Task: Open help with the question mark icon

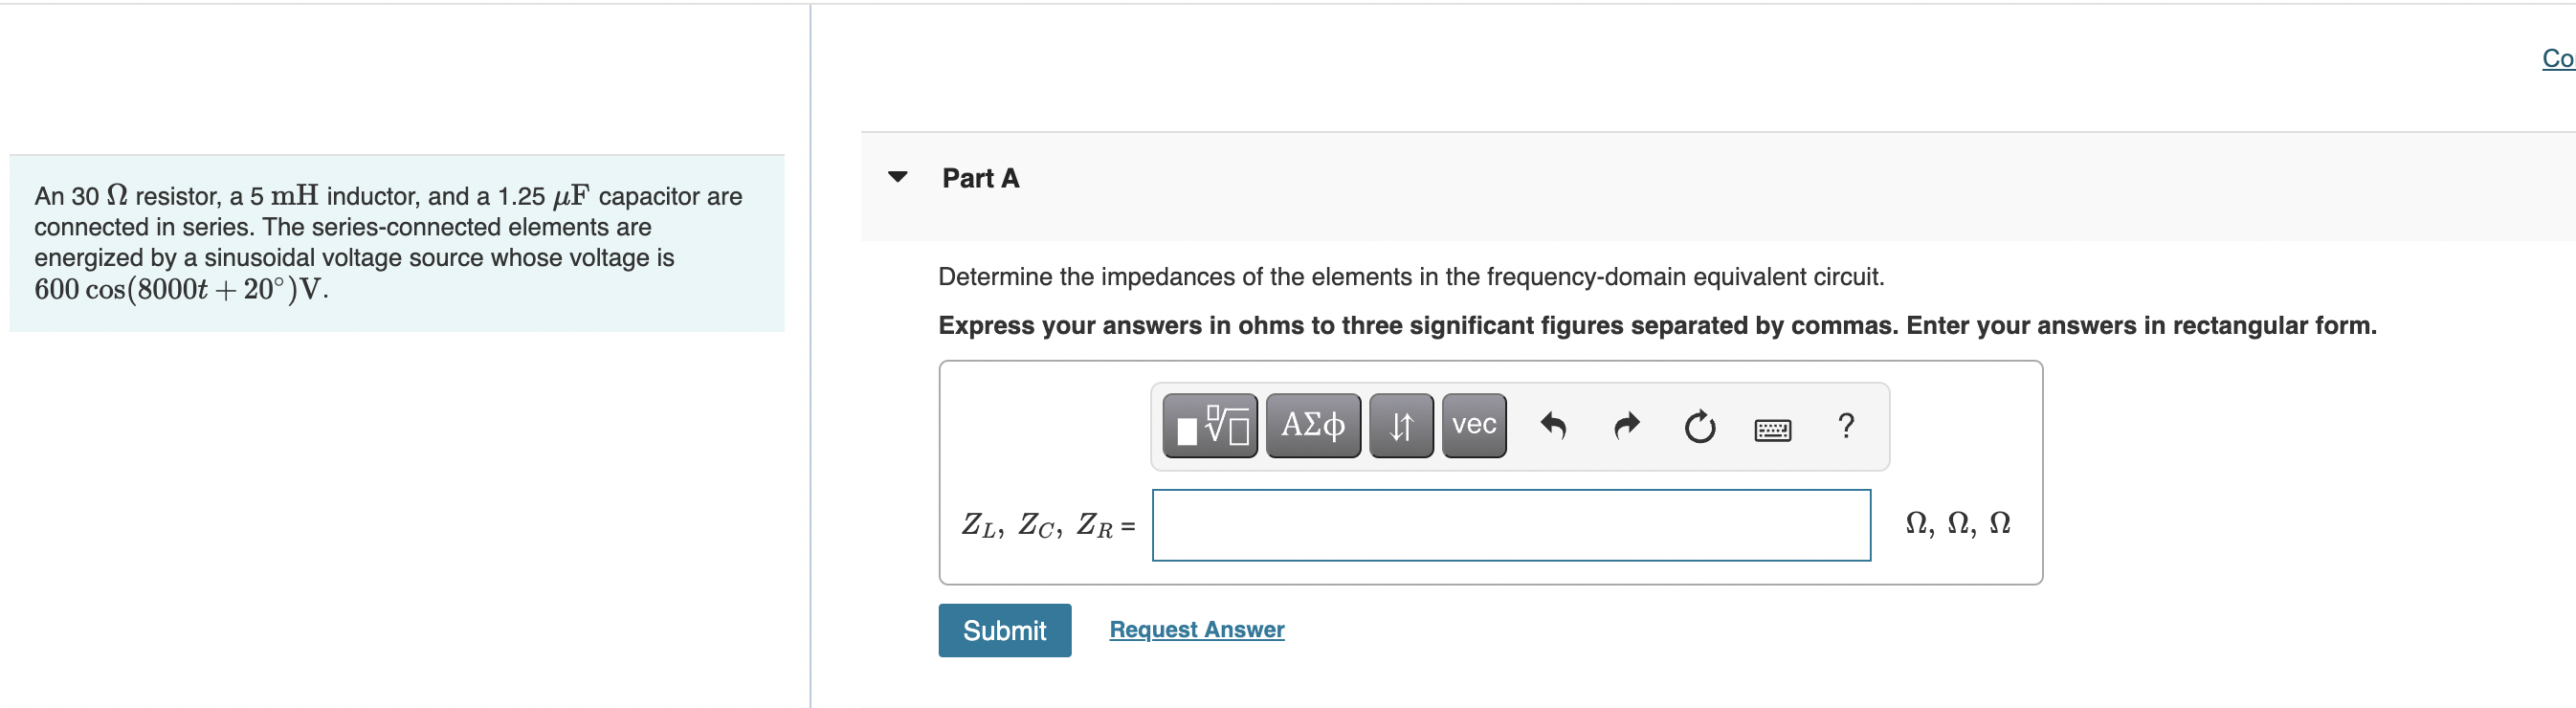Action: point(1846,426)
